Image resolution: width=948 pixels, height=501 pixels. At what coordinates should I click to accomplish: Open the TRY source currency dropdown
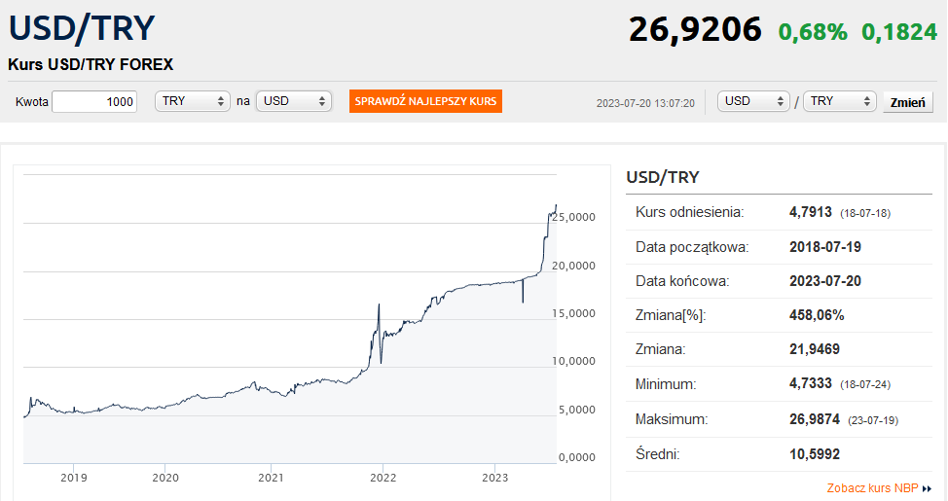tap(193, 102)
